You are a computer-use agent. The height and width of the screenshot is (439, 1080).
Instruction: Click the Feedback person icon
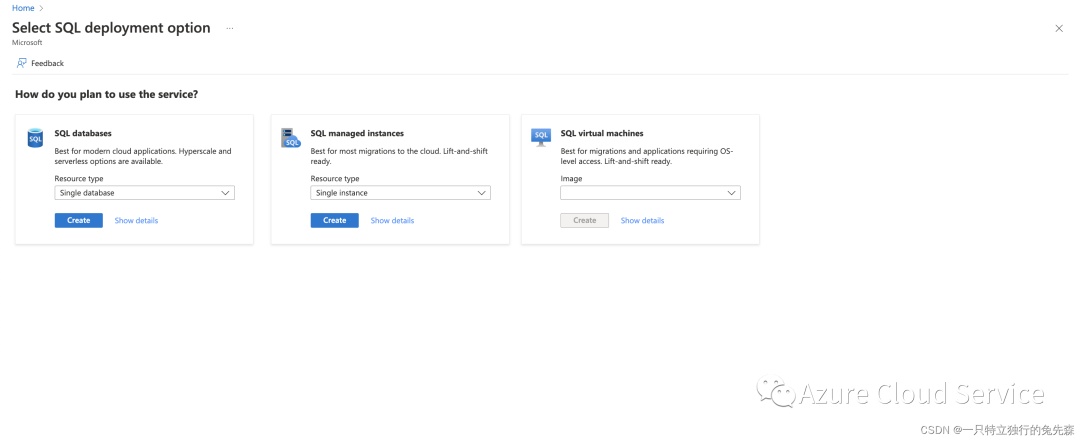[x=21, y=63]
